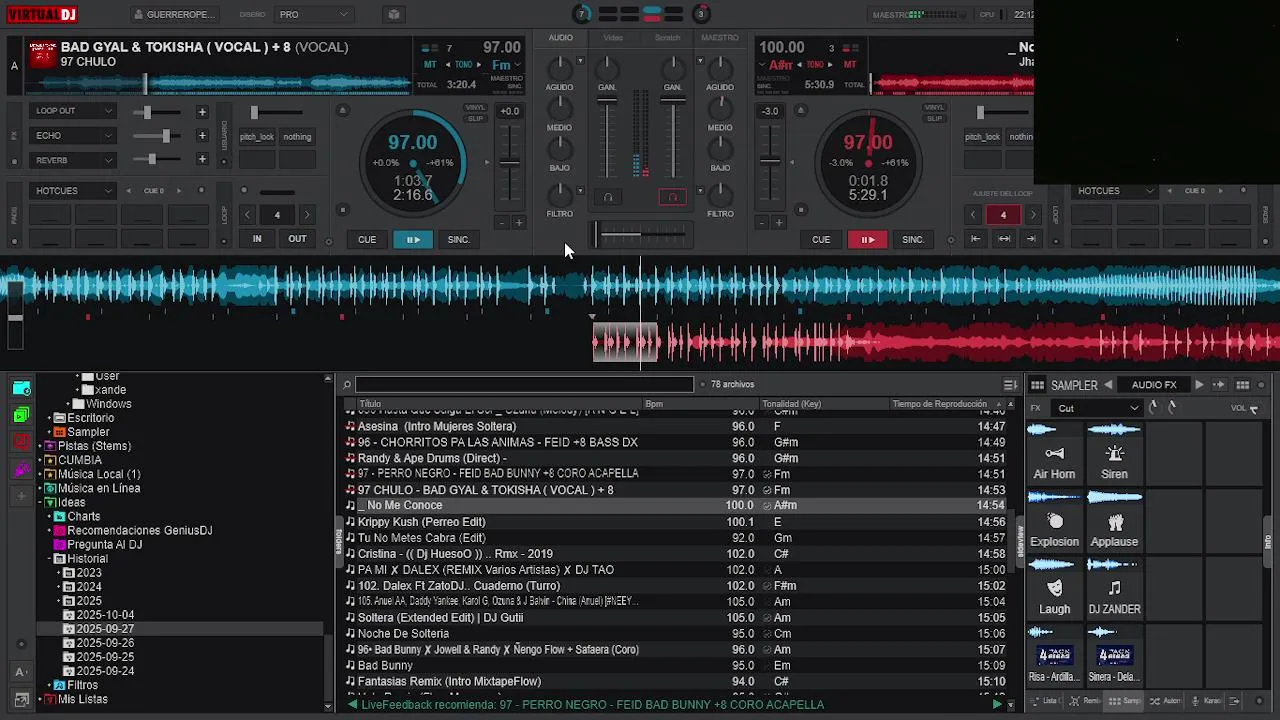Click the left channel headphone cue button
This screenshot has width=1280, height=720.
click(x=607, y=197)
